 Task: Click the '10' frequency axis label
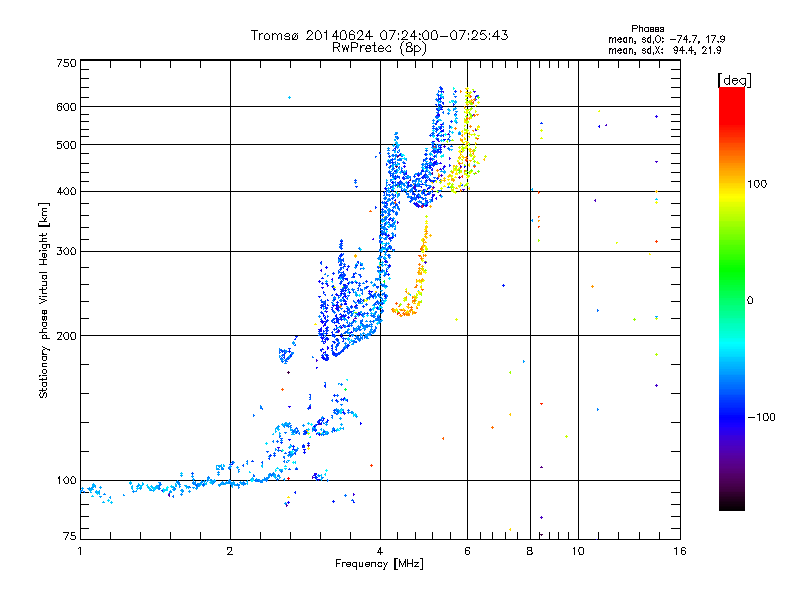(578, 551)
